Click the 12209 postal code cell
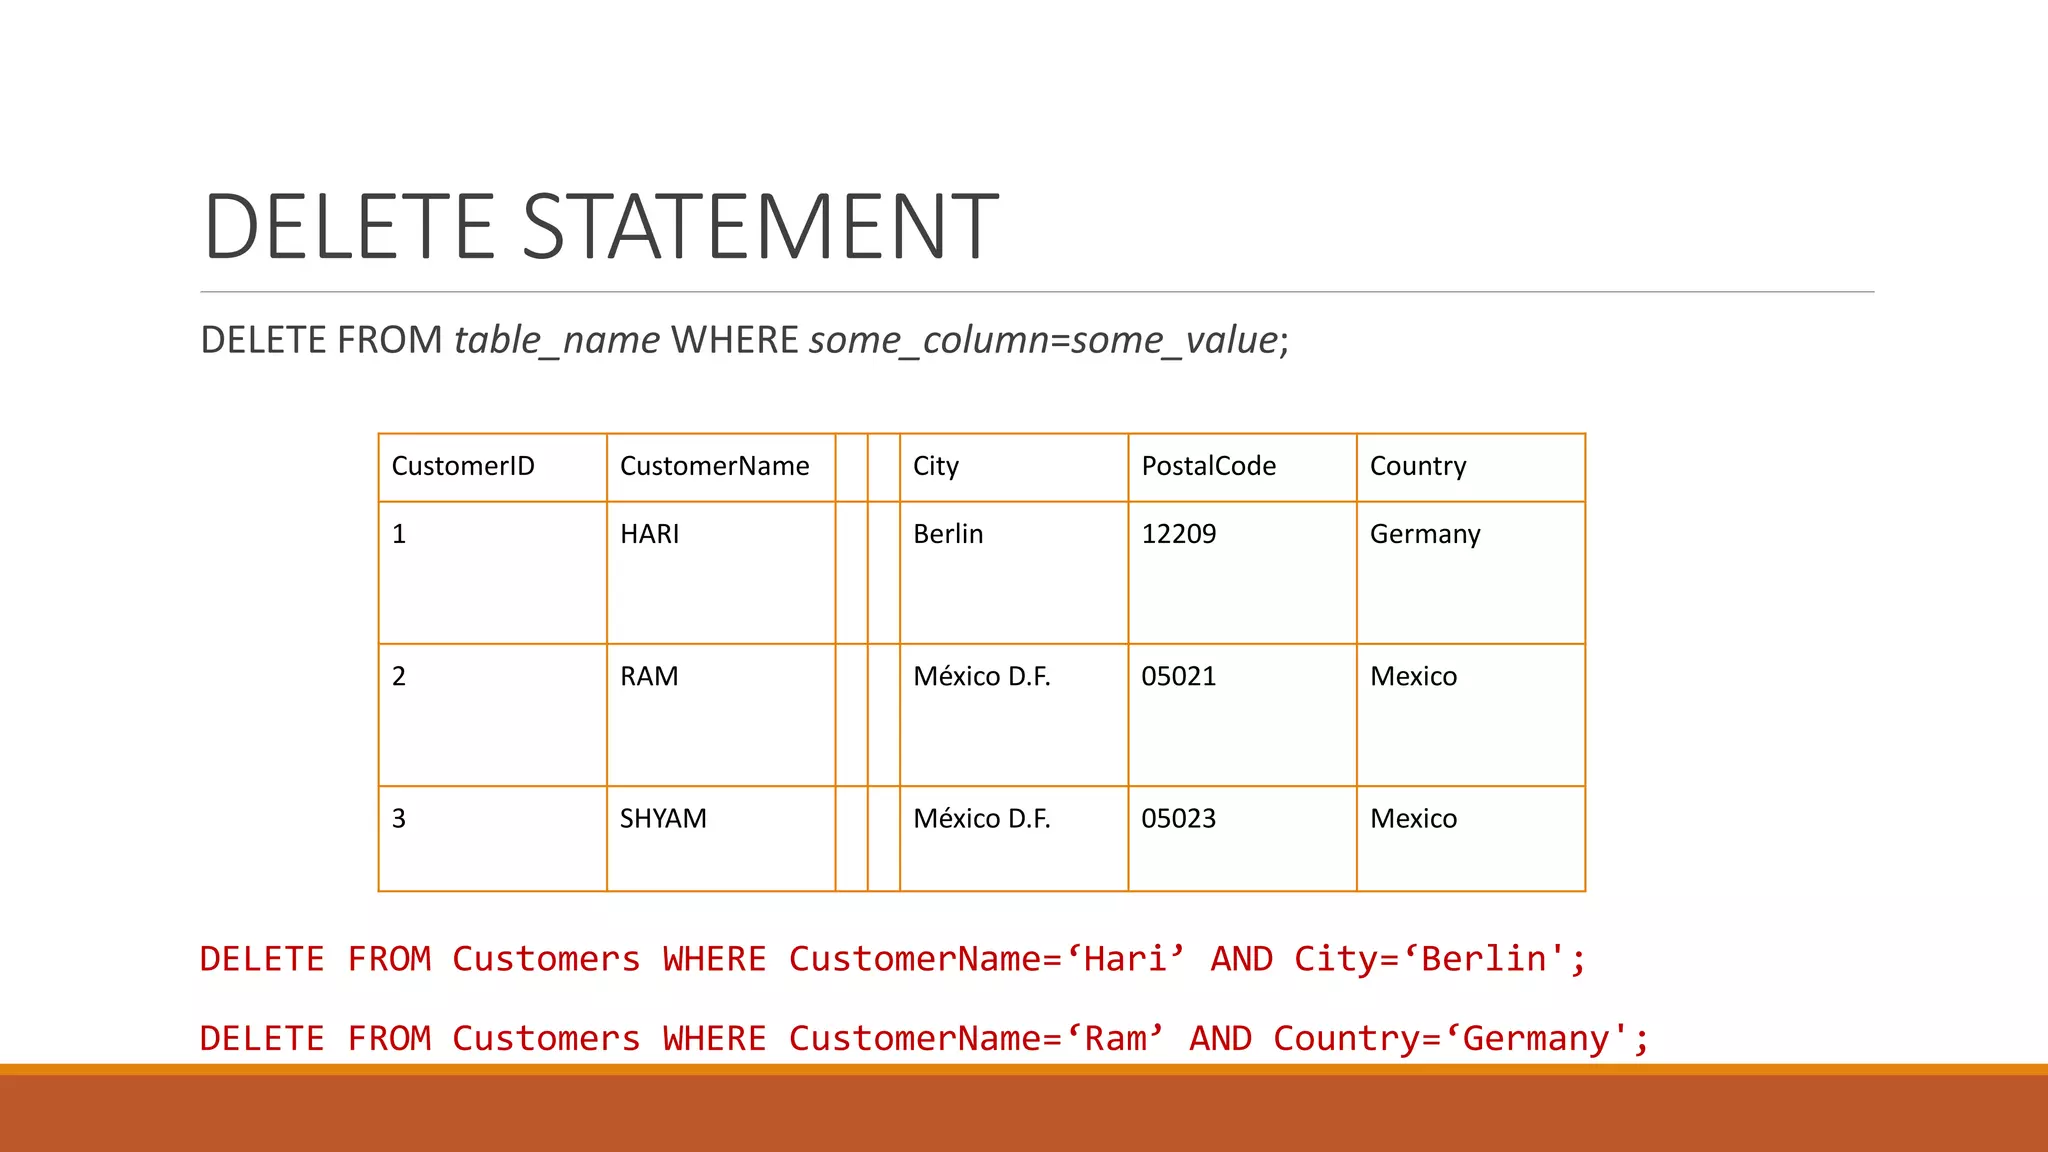 (x=1178, y=534)
